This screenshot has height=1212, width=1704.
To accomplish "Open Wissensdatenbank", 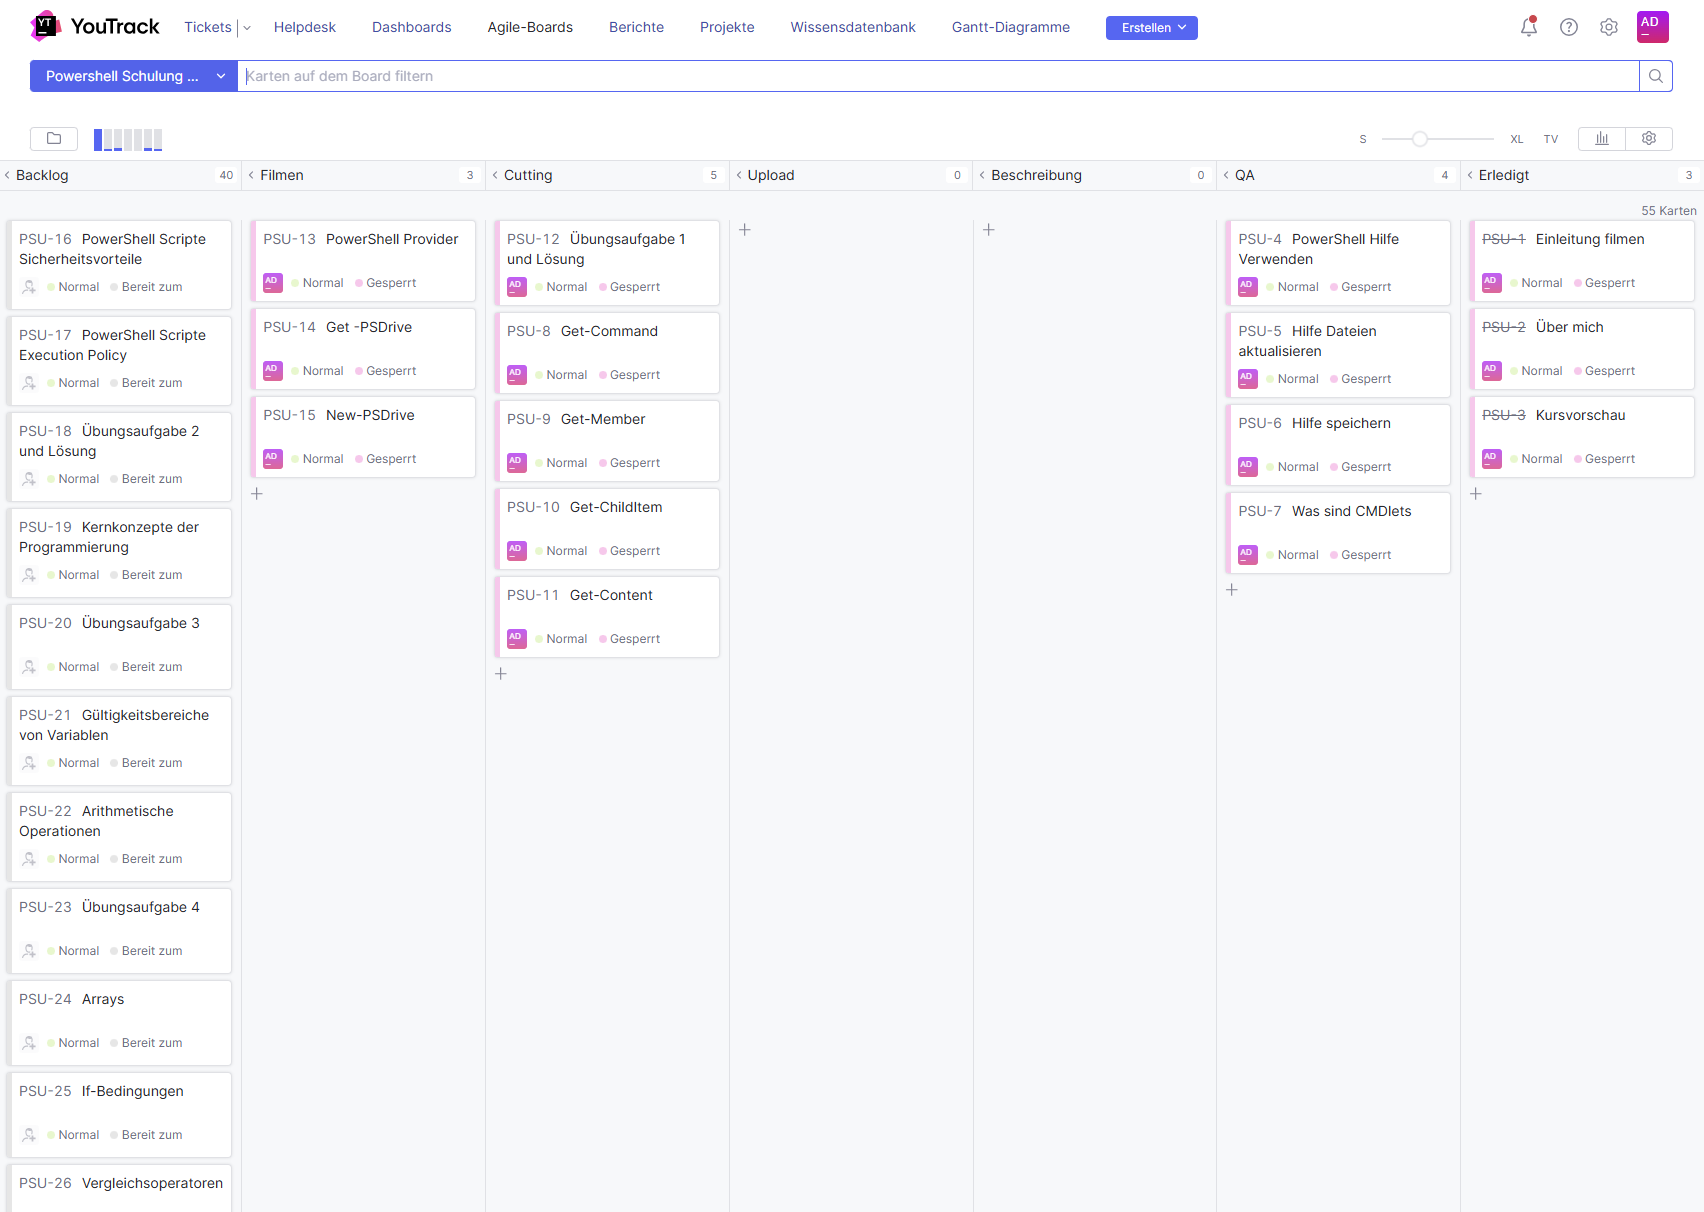I will [853, 27].
